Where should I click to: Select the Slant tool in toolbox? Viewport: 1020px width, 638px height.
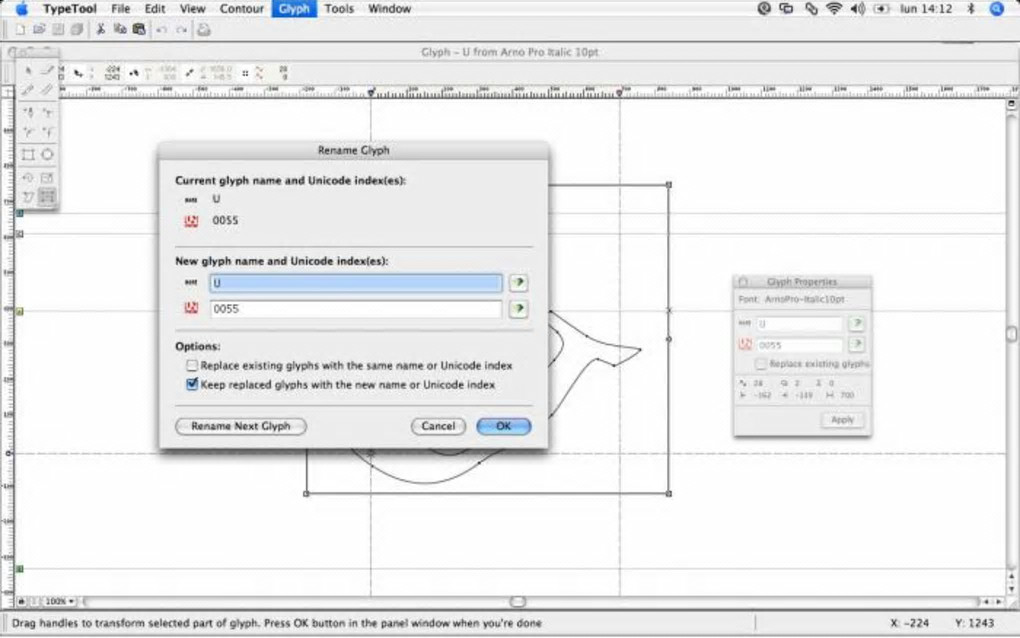(x=28, y=196)
